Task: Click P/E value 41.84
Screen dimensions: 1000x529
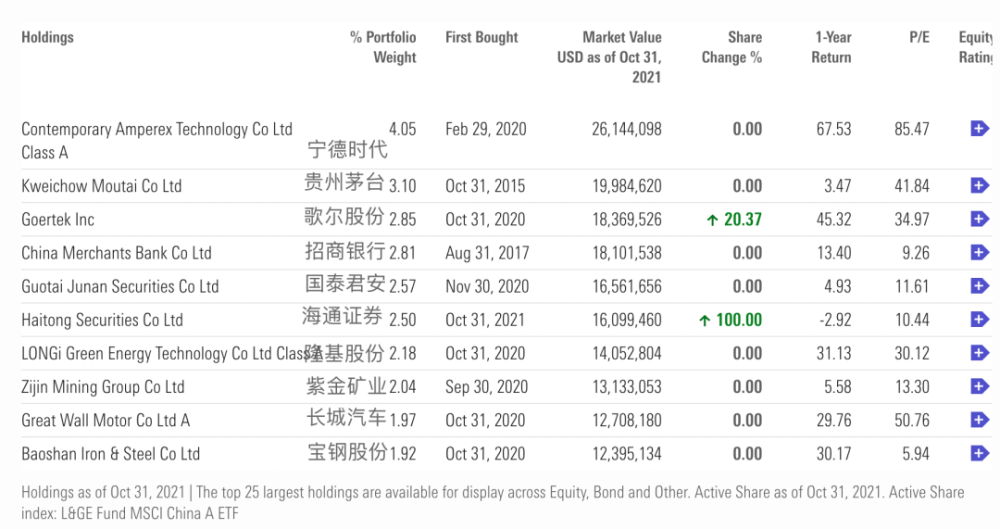Action: (x=911, y=186)
